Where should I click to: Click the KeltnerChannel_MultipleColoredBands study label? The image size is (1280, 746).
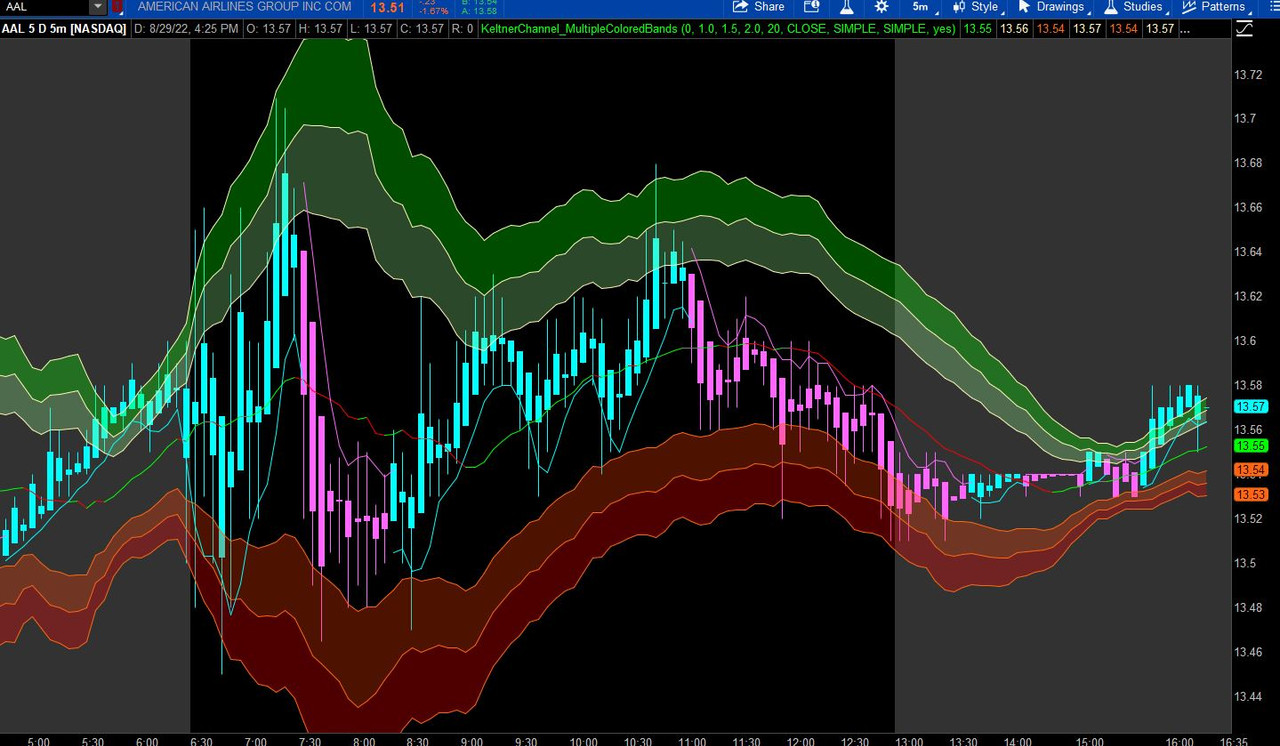pyautogui.click(x=718, y=29)
